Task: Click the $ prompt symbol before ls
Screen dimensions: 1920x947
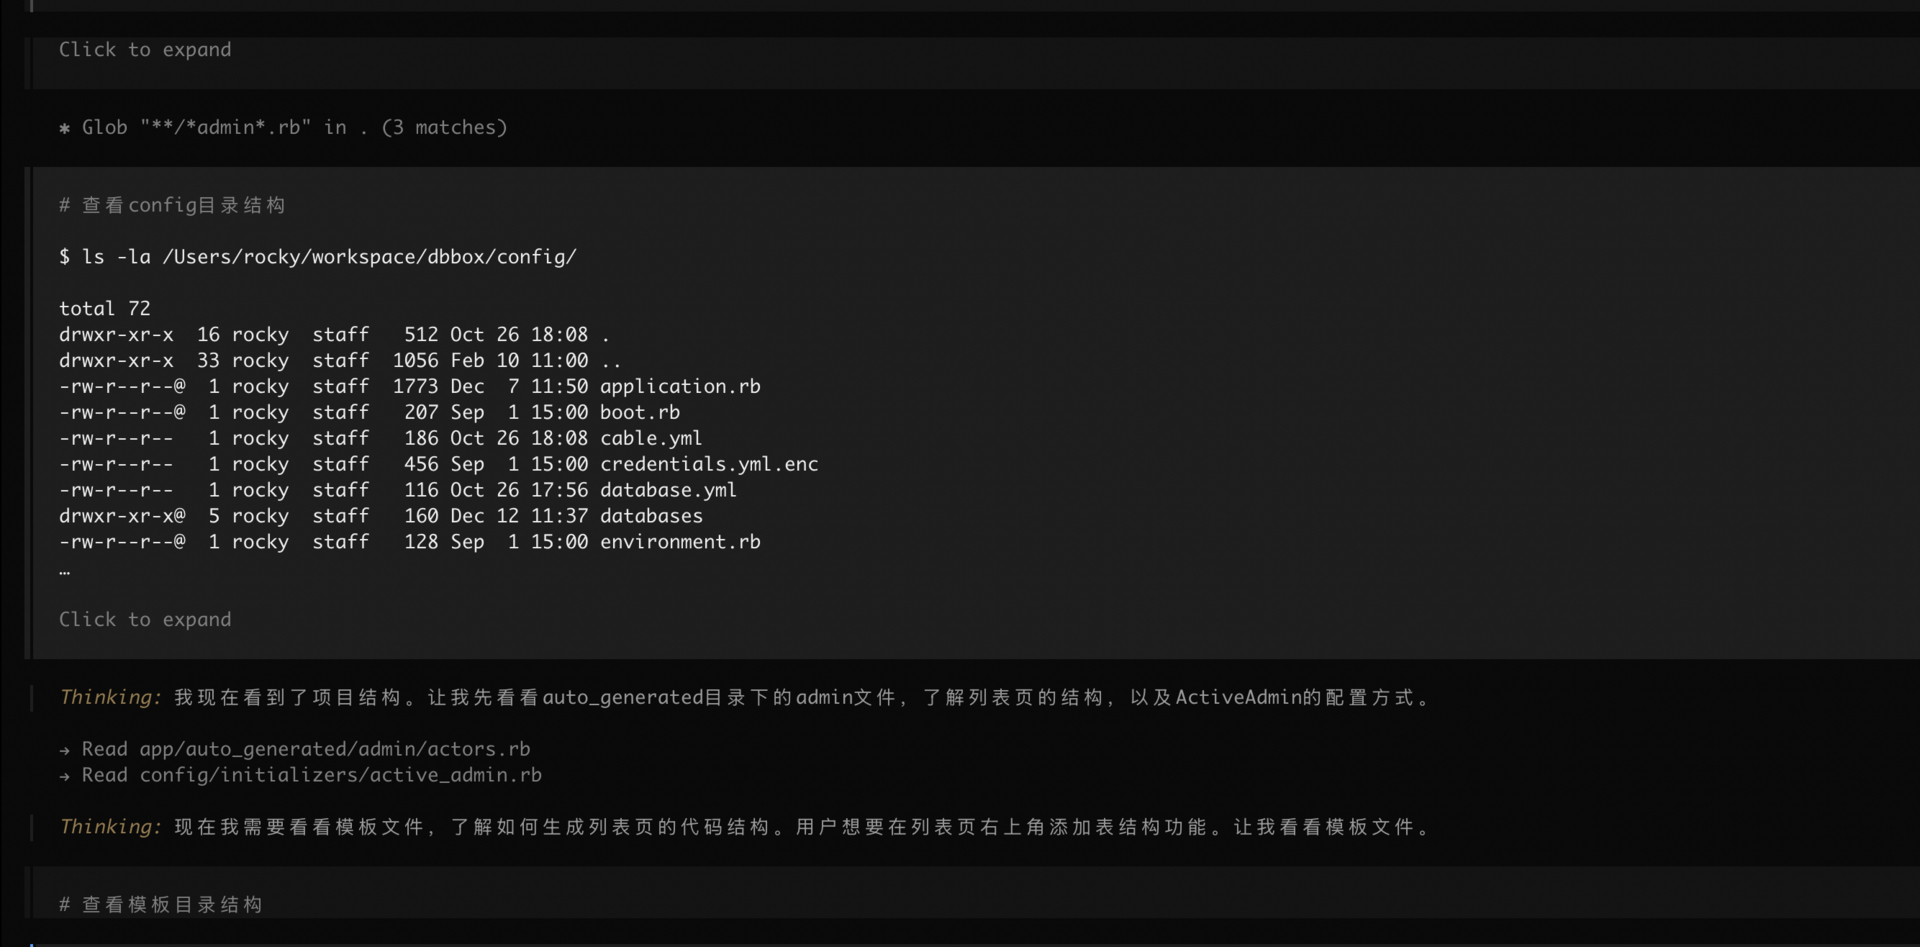Action: coord(64,258)
